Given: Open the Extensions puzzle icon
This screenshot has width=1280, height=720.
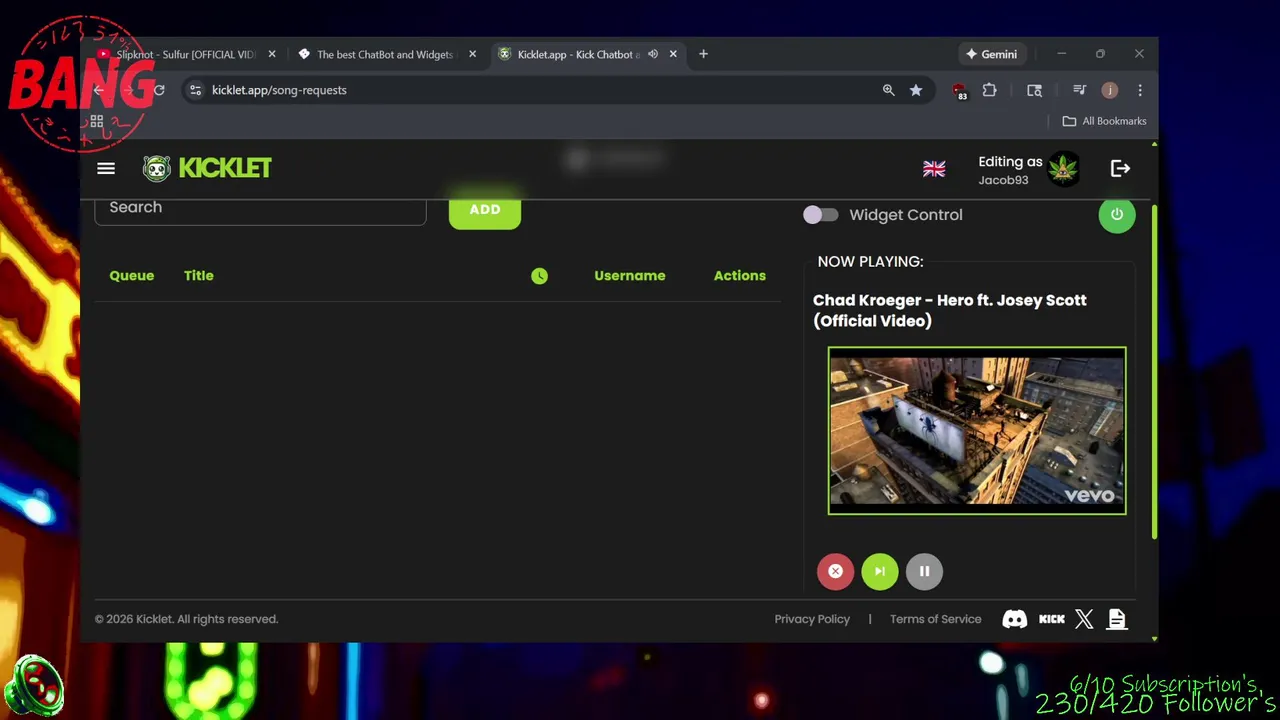Looking at the screenshot, I should coord(990,90).
